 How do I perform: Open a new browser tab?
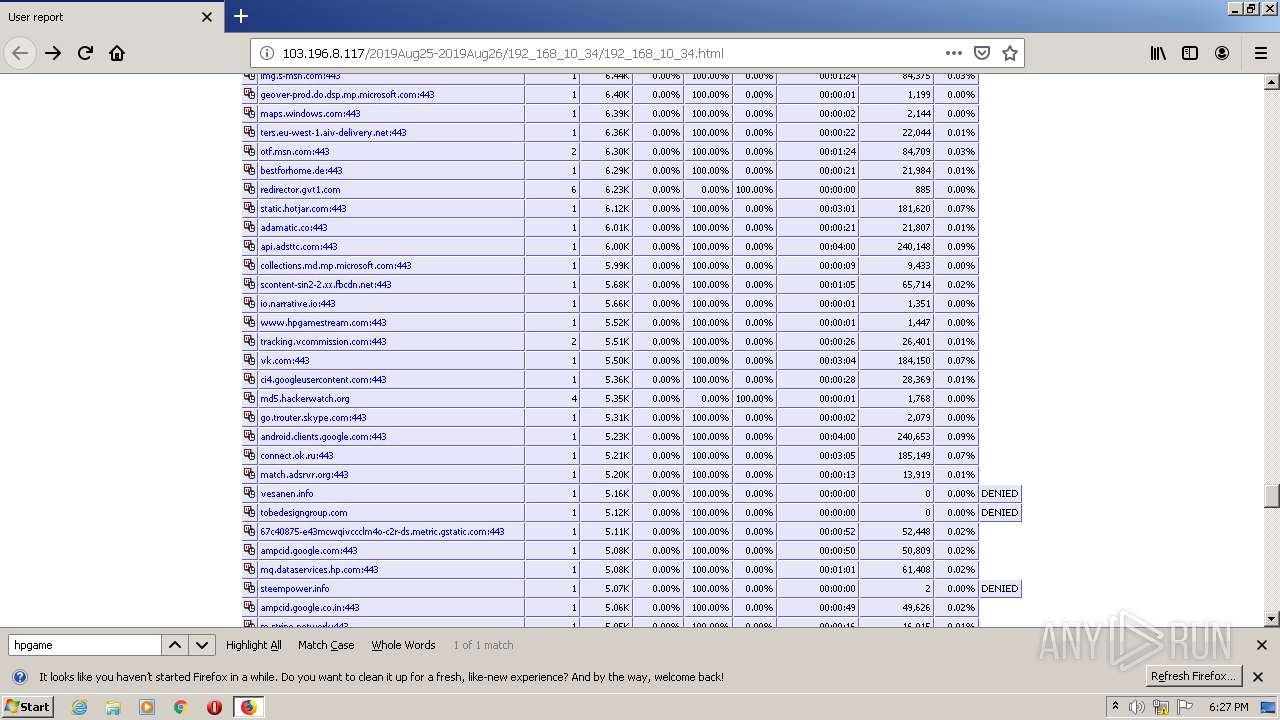241,16
